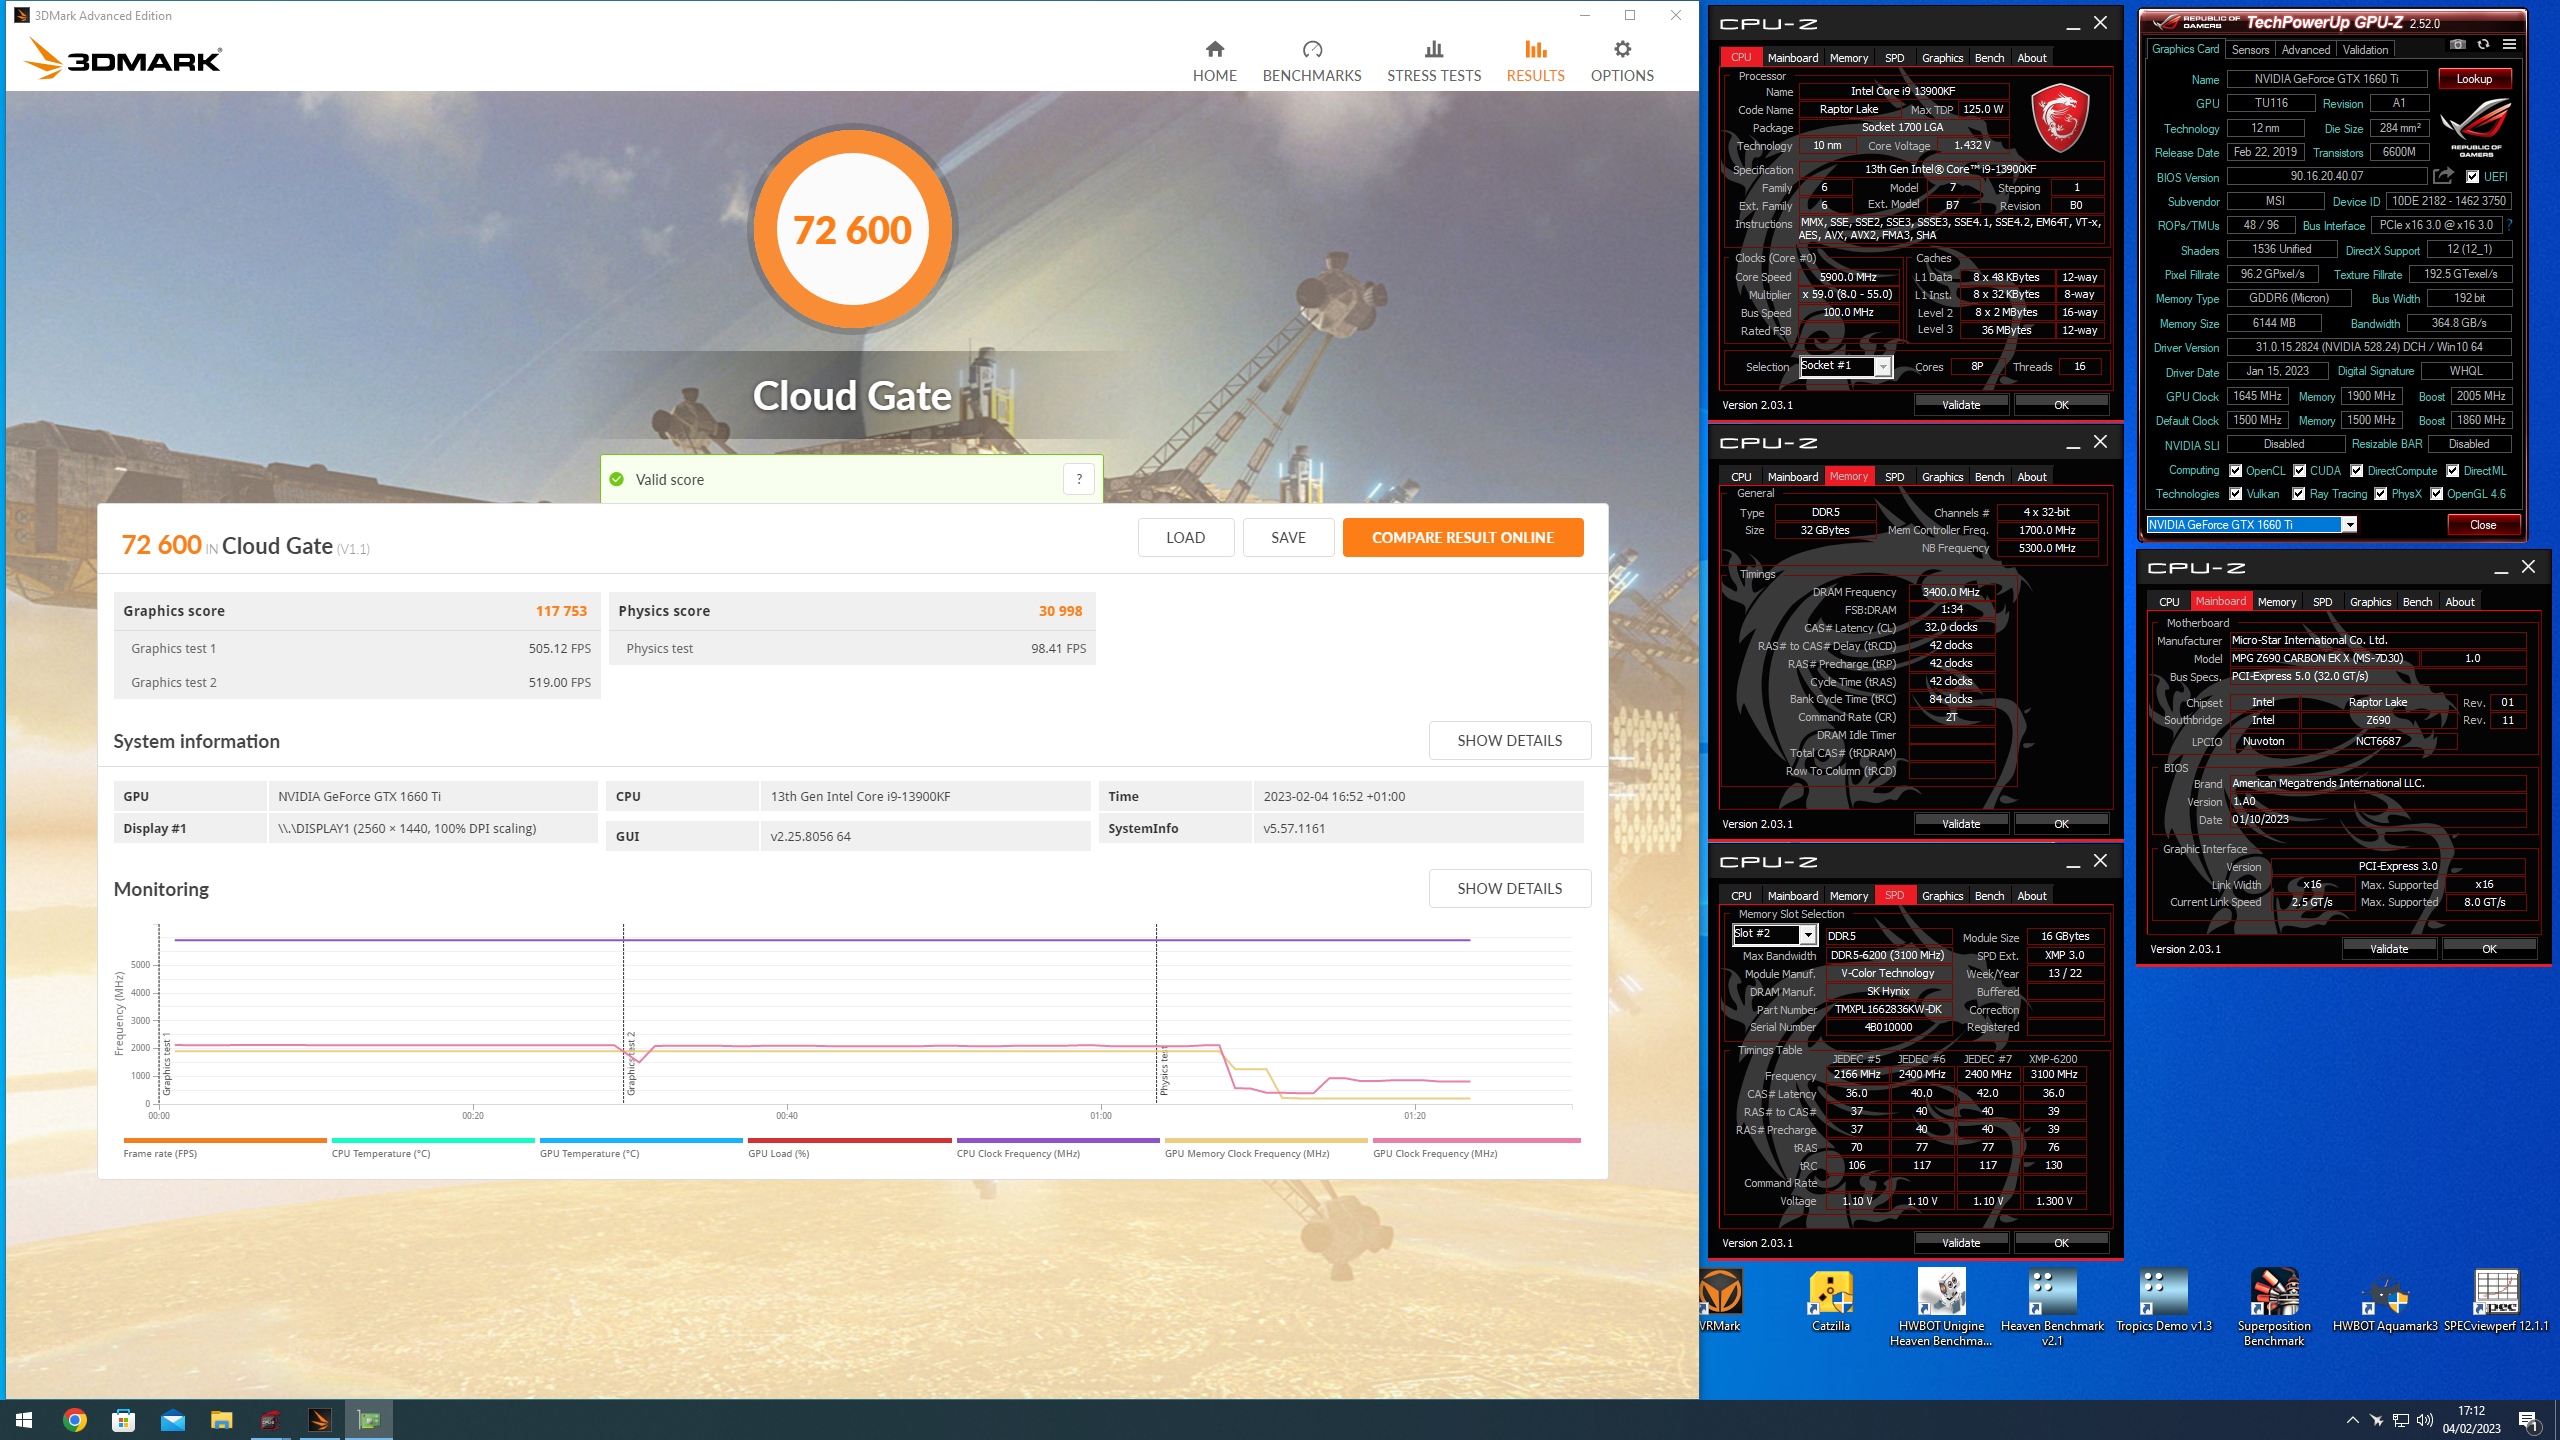
Task: Open VRMark desktop shortcut
Action: coord(1720,1301)
